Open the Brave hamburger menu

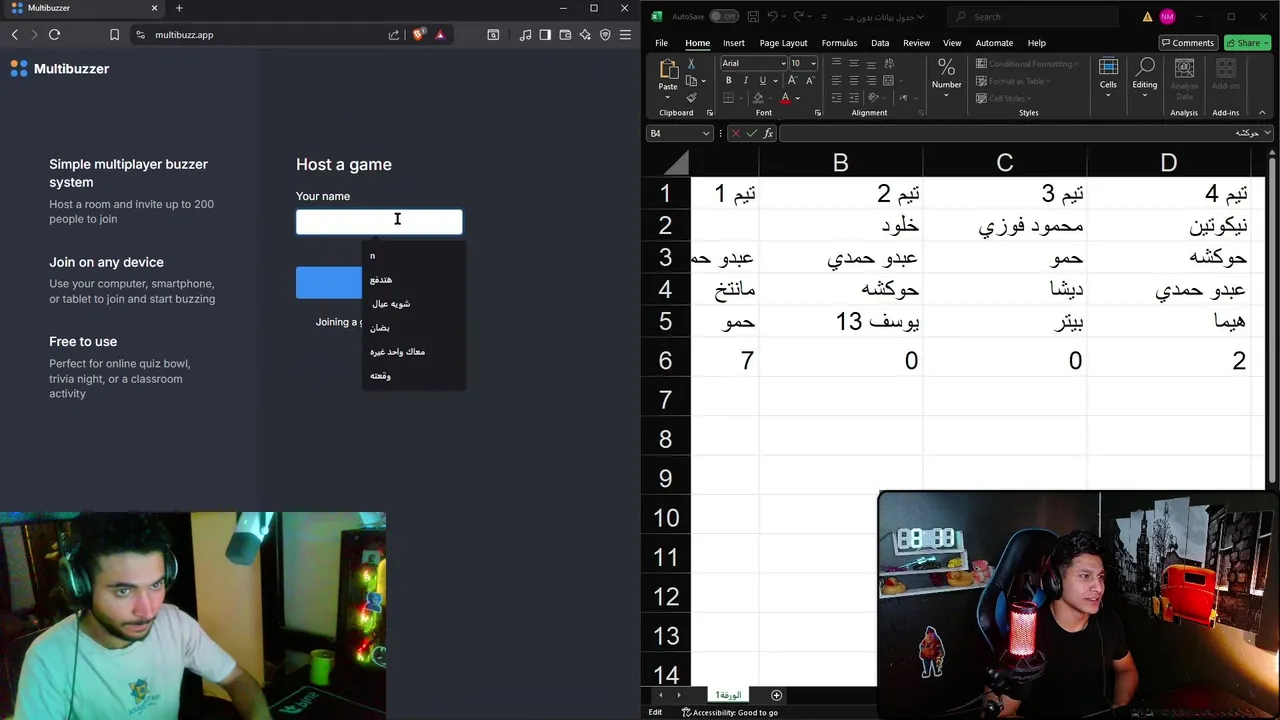pyautogui.click(x=625, y=35)
